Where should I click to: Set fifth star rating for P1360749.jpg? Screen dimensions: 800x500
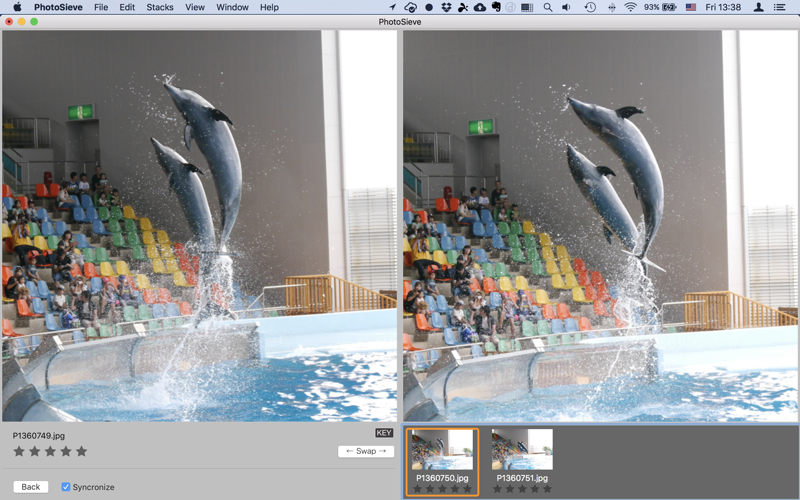click(x=82, y=452)
